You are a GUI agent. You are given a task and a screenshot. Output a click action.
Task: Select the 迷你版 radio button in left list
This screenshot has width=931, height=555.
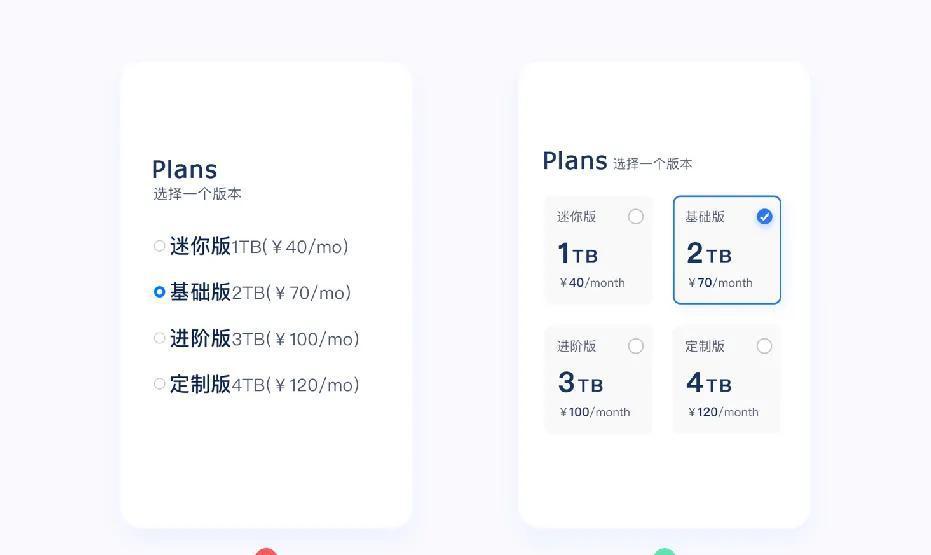pos(159,246)
